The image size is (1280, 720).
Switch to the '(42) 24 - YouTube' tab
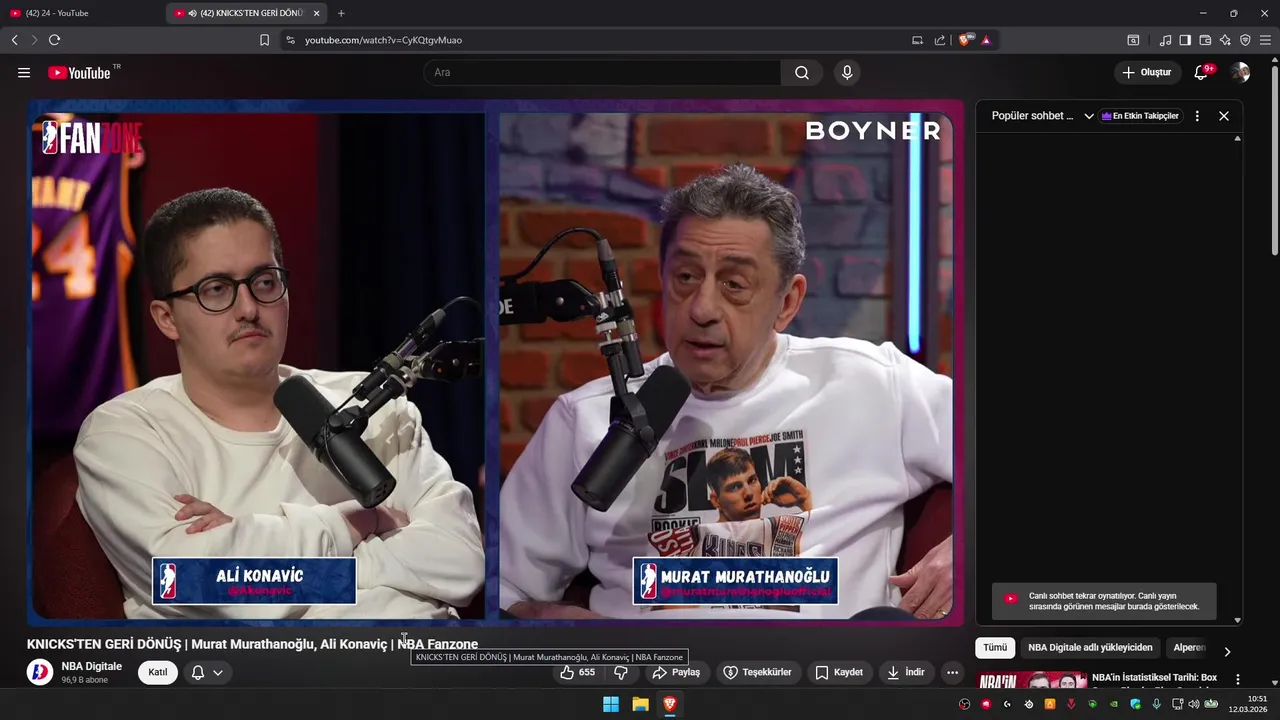[82, 13]
